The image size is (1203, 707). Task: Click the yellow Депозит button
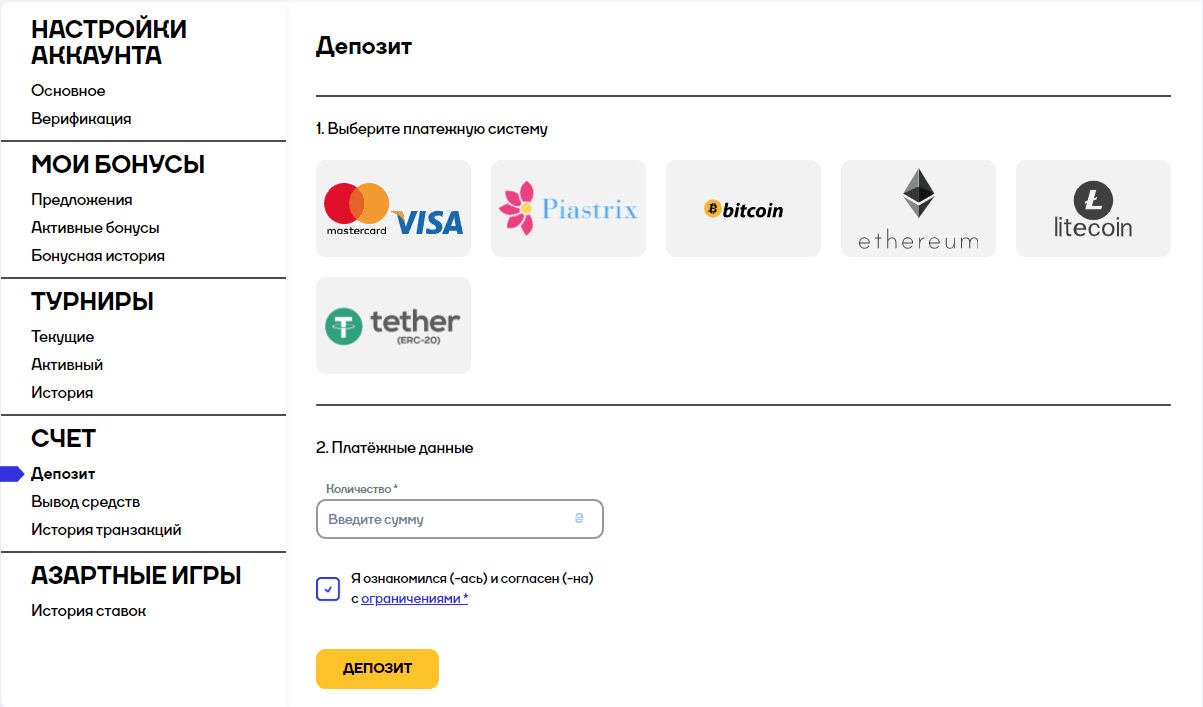(x=377, y=669)
